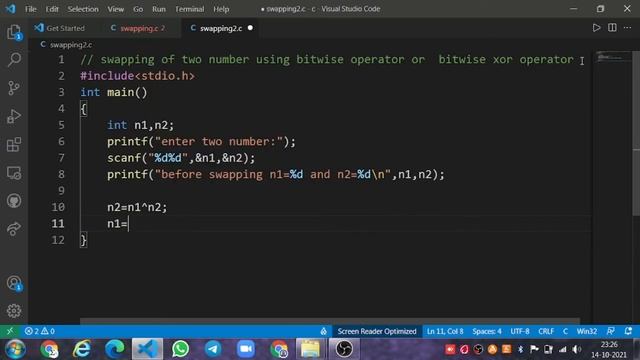The width and height of the screenshot is (640, 360).
Task: Open OBS Studio from taskbar
Action: [344, 349]
